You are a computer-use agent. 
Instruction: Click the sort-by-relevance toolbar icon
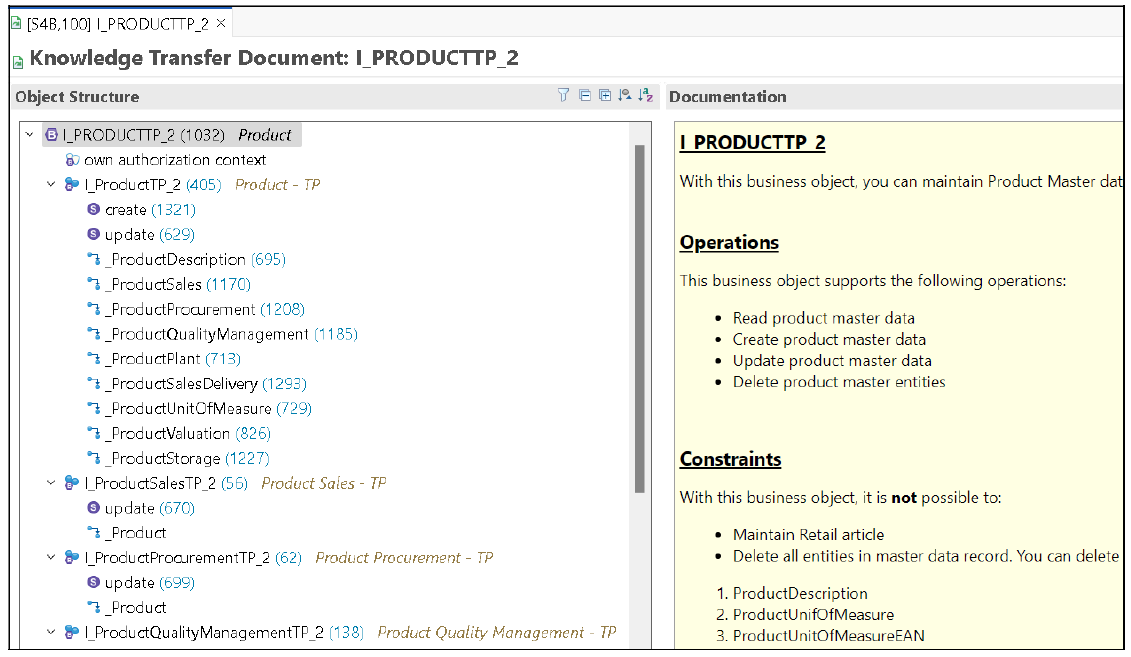[x=624, y=94]
